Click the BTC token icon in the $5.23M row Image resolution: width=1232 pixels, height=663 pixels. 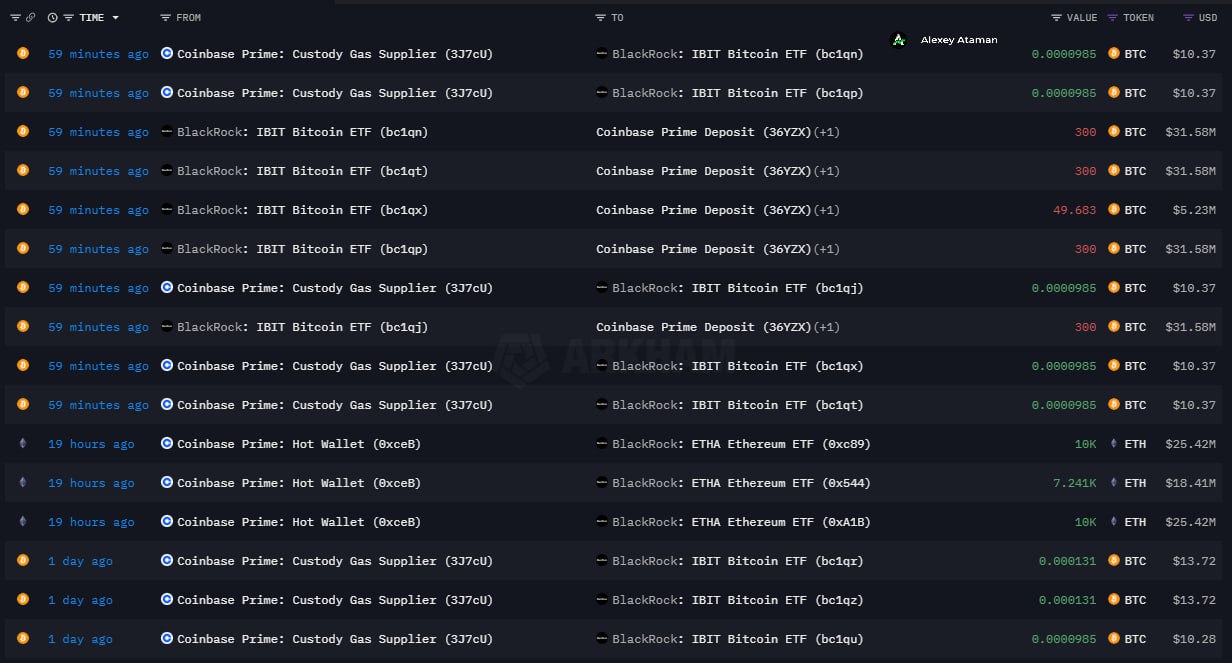[1114, 210]
